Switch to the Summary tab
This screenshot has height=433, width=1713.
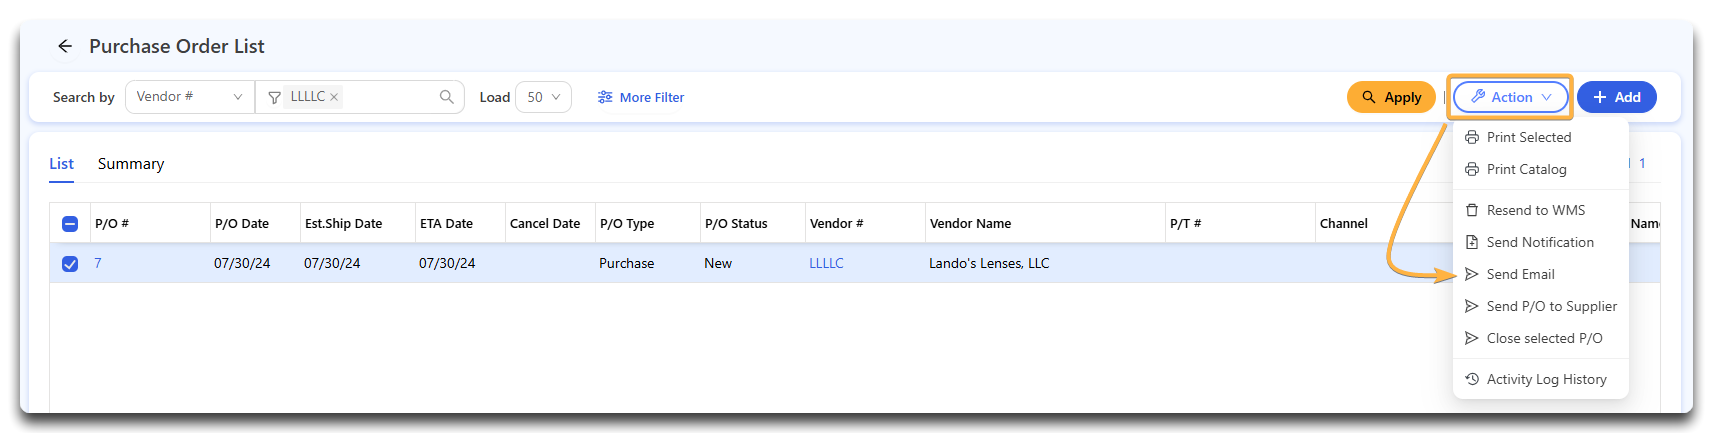(131, 164)
